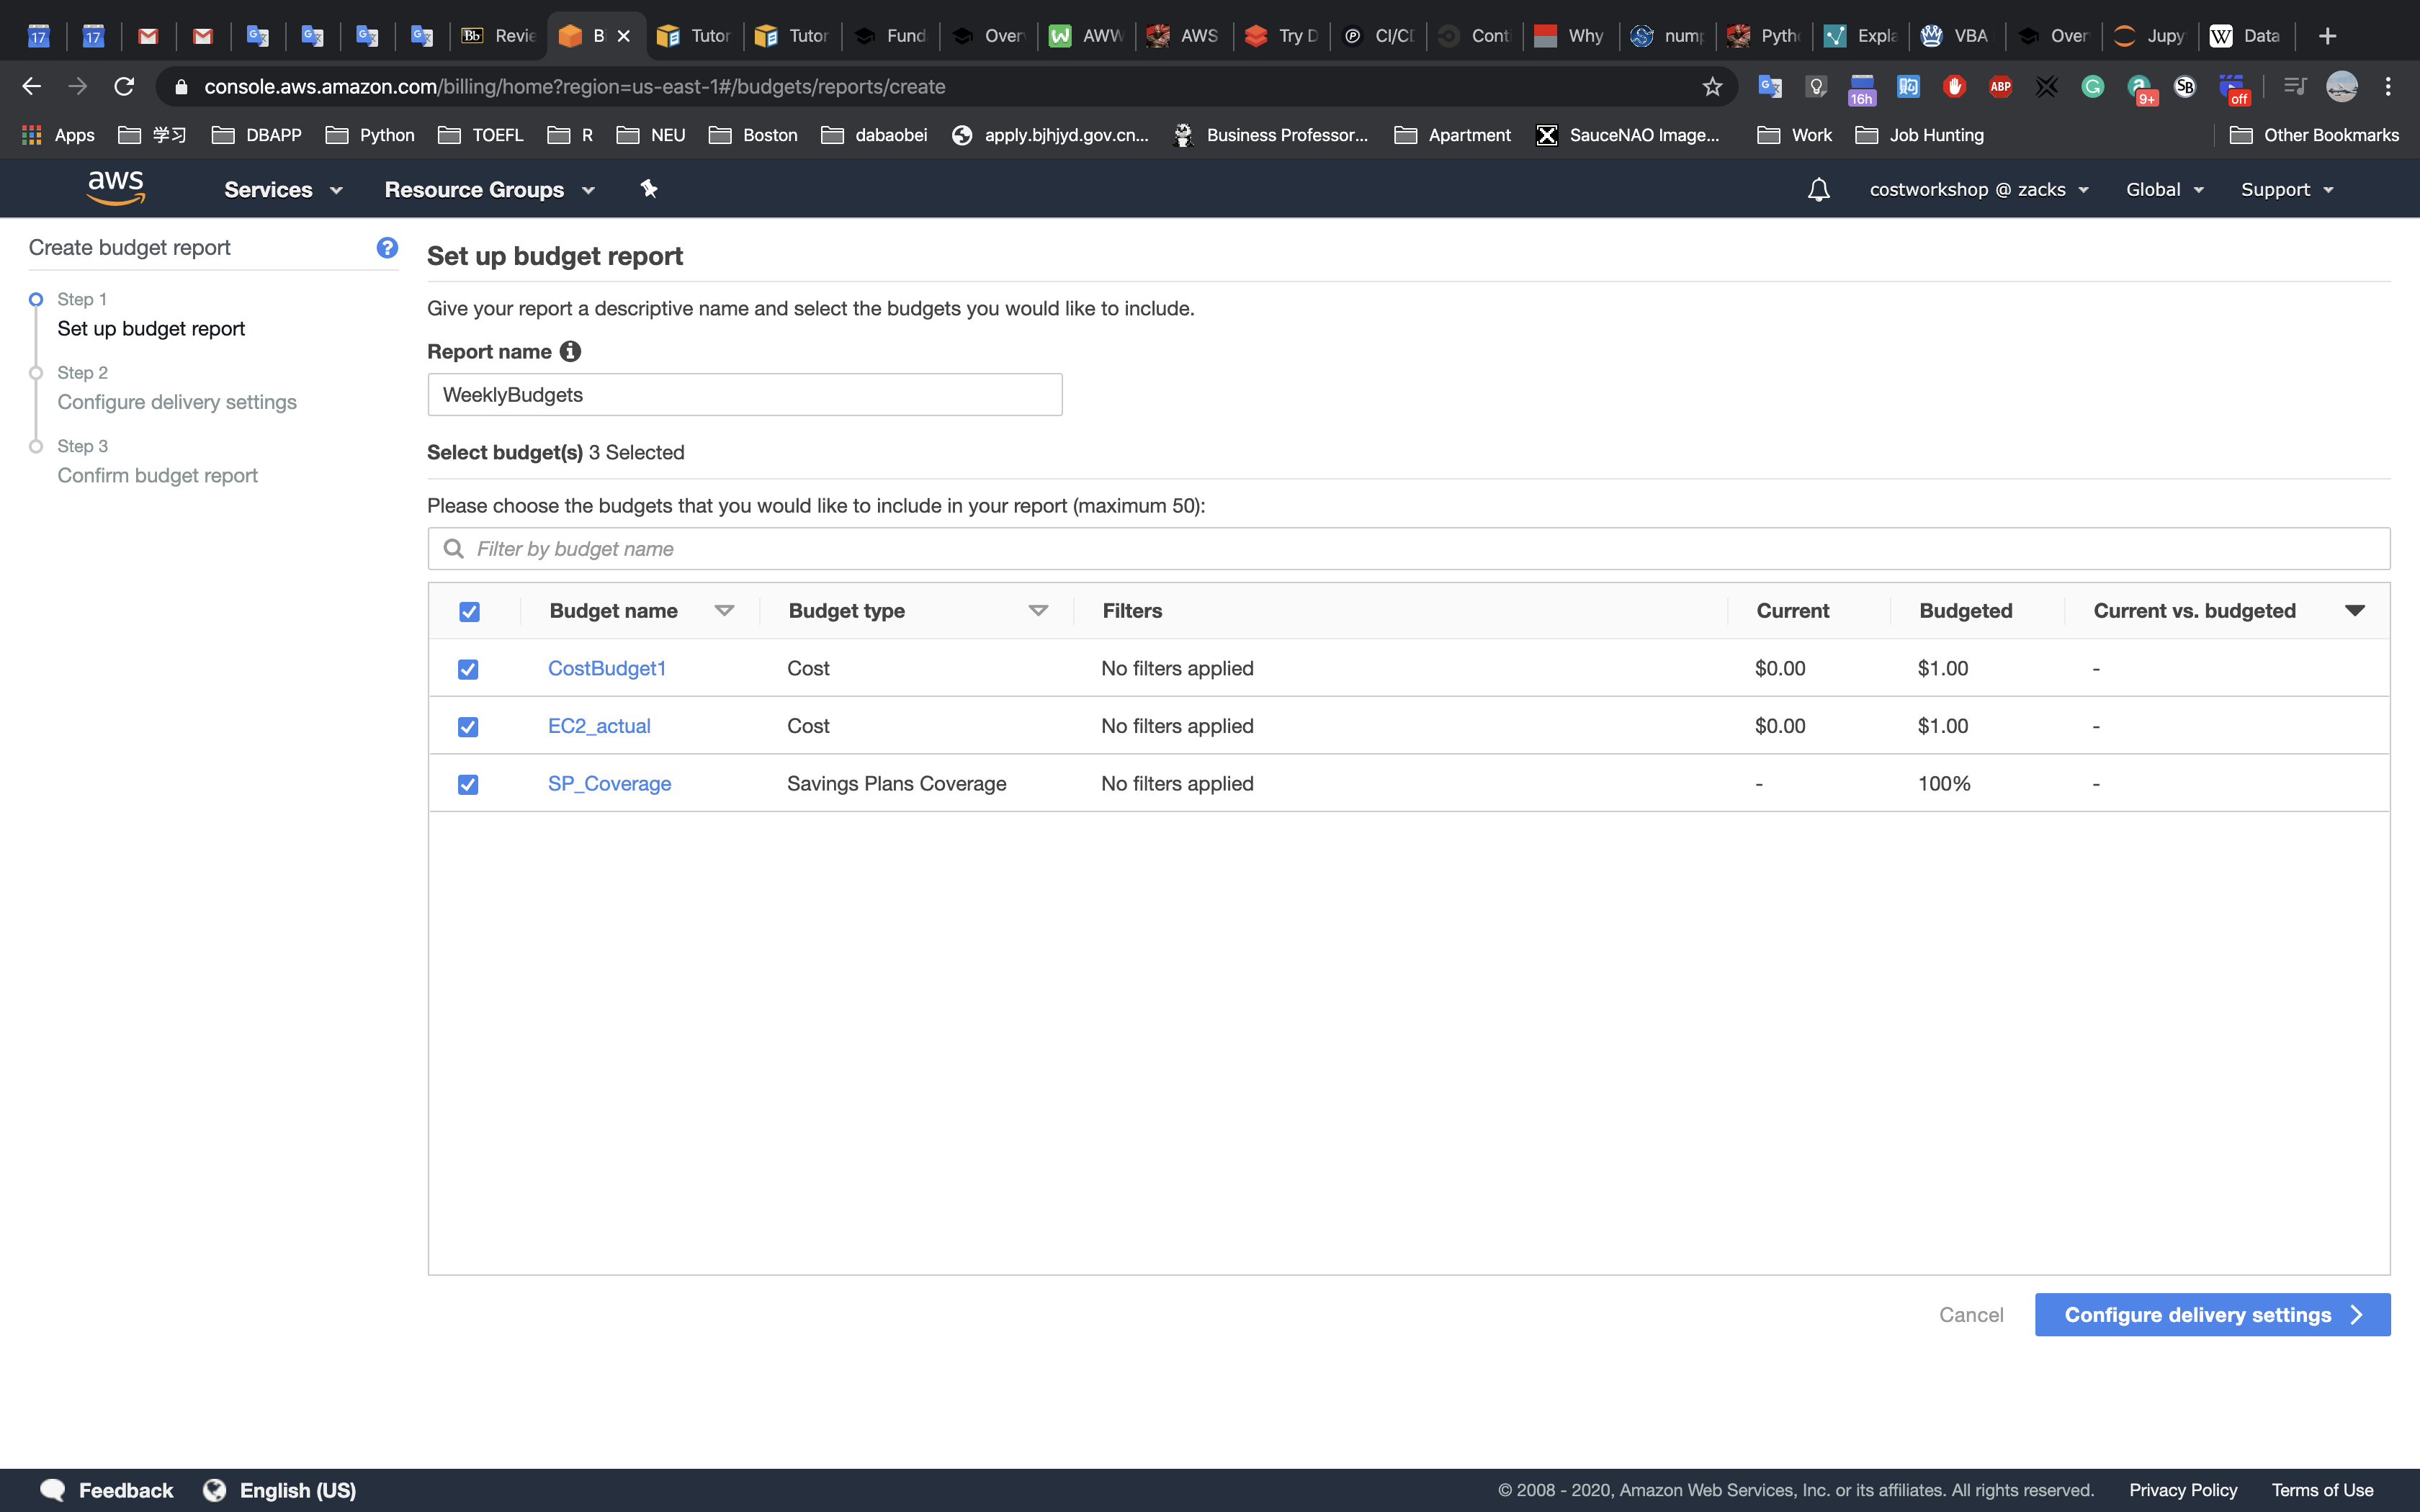Image resolution: width=2420 pixels, height=1512 pixels.
Task: Toggle the select-all budgets header checkbox
Action: 469,611
